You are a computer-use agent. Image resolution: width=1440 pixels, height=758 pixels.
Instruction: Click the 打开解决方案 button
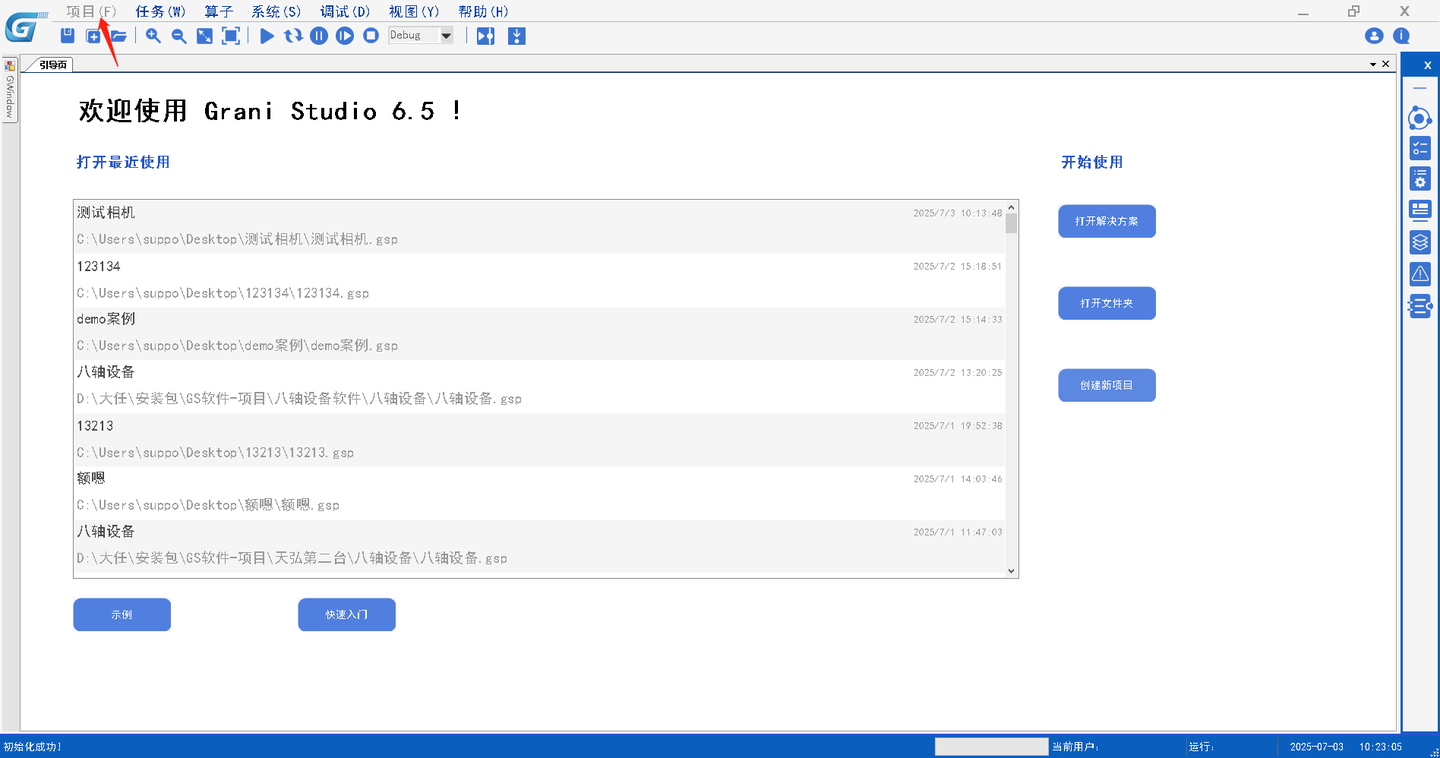click(x=1107, y=221)
